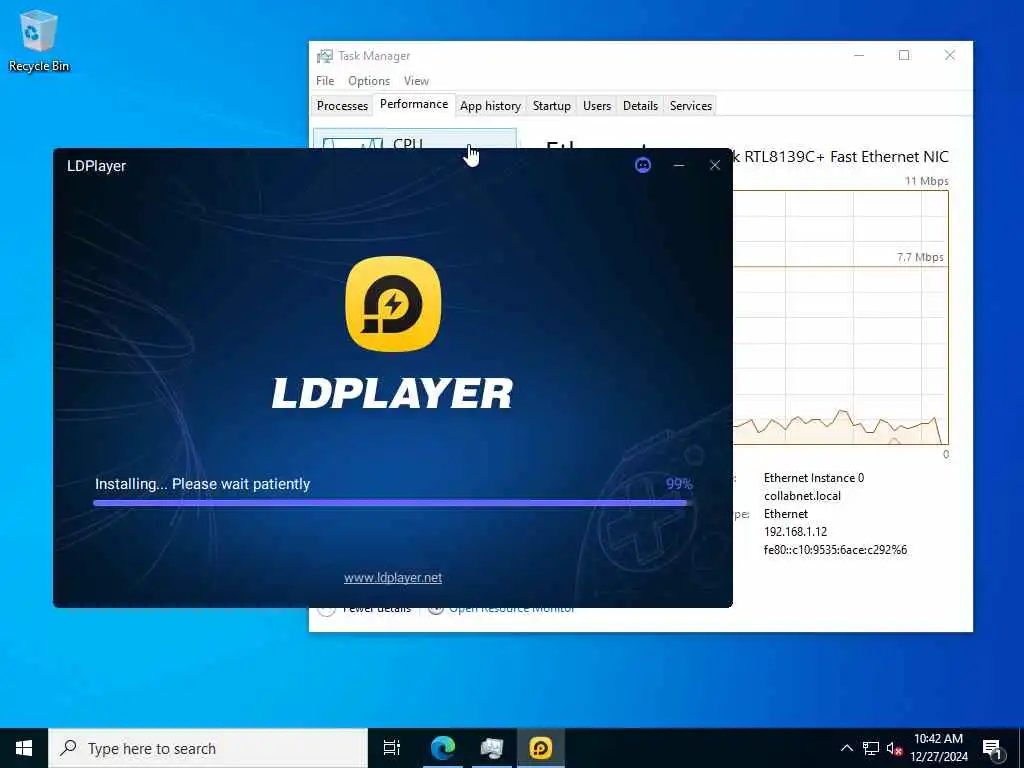
Task: Click 'Ethernet Instance 0' adapter name
Action: (x=814, y=478)
